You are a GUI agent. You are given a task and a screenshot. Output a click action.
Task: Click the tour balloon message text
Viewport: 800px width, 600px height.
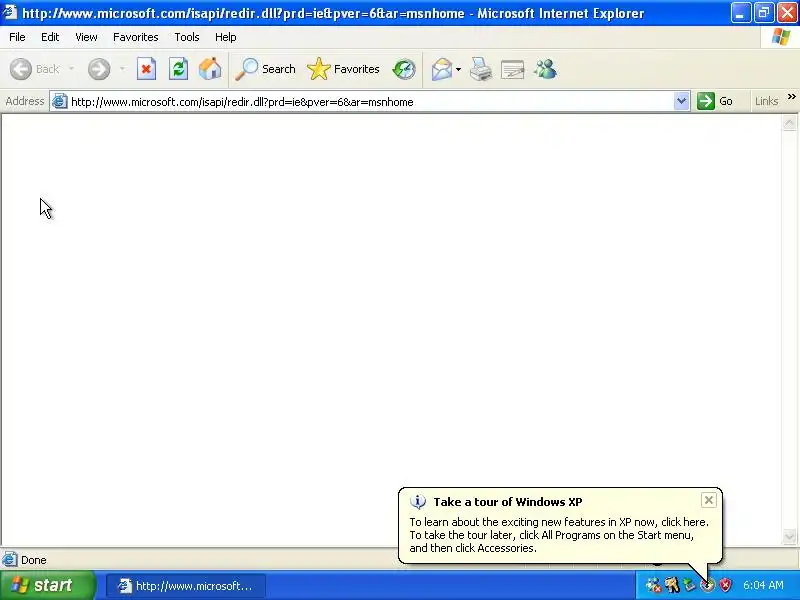559,535
